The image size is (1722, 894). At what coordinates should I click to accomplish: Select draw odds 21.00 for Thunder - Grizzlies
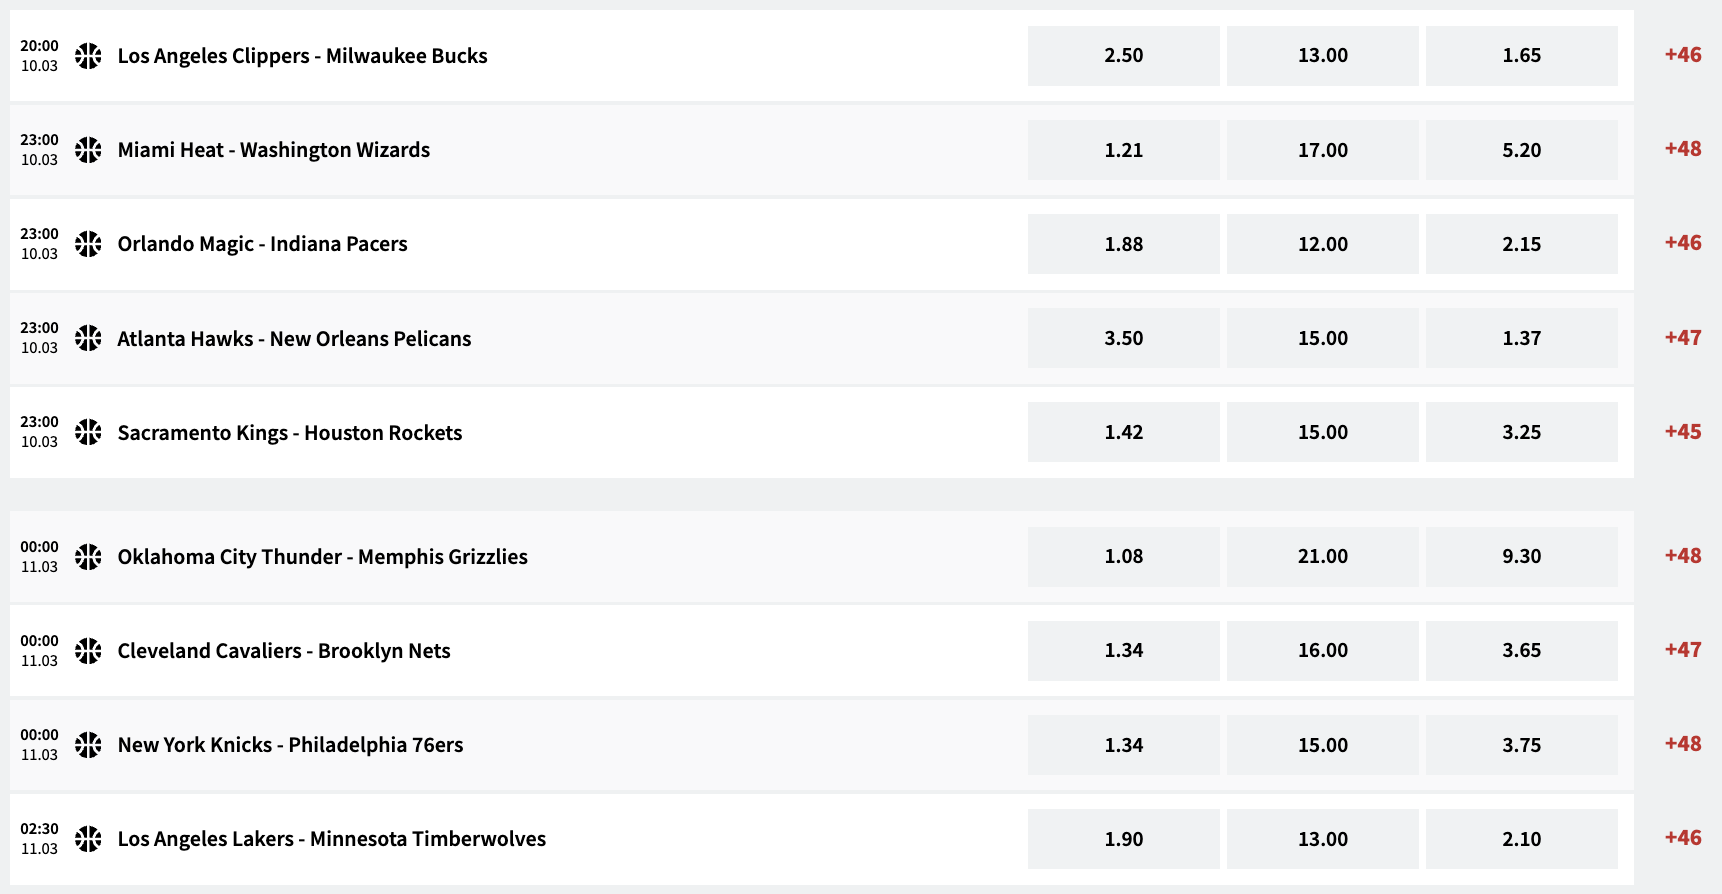1322,557
